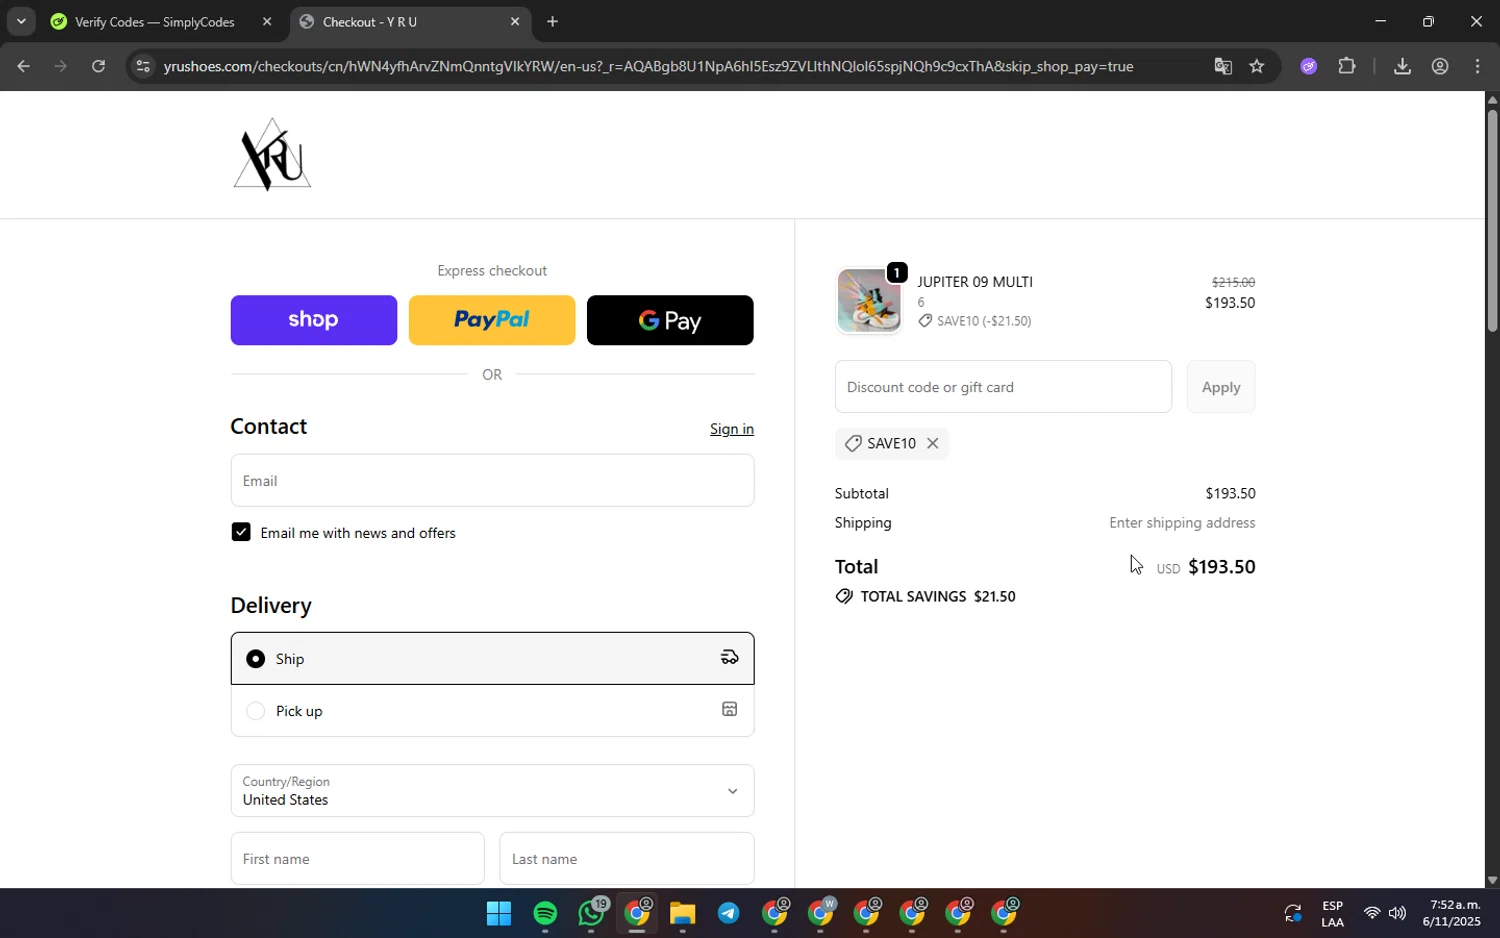Open the ESP LAA language switcher
The height and width of the screenshot is (938, 1500).
(1332, 914)
